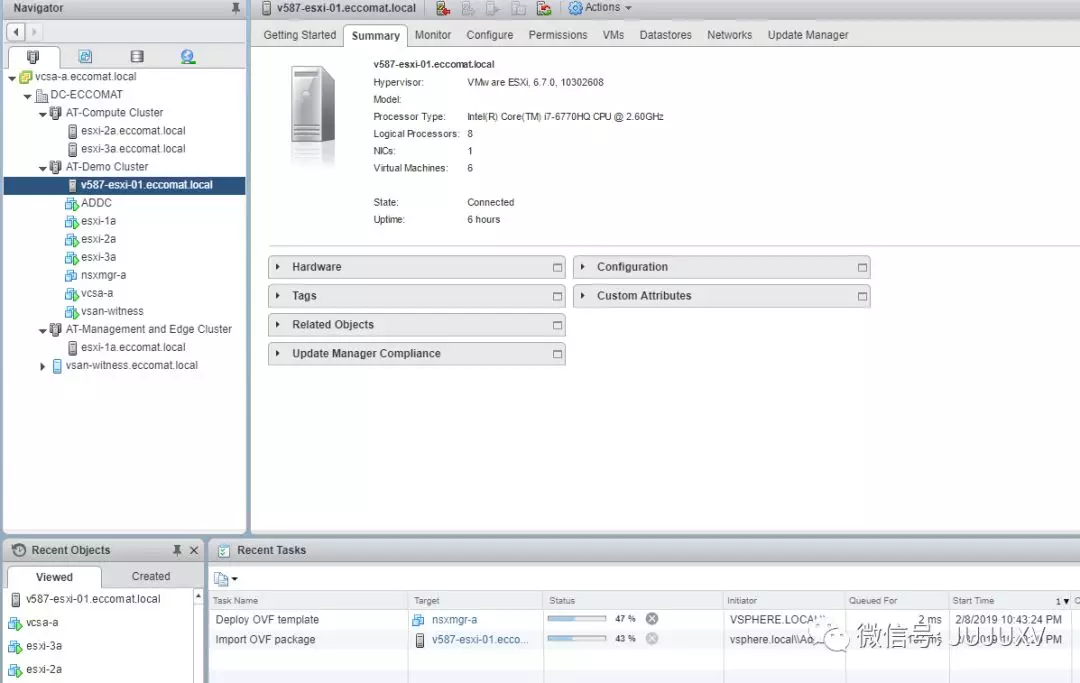Open v587-esxi-01 target link in tasks
1080x683 pixels.
pos(480,640)
